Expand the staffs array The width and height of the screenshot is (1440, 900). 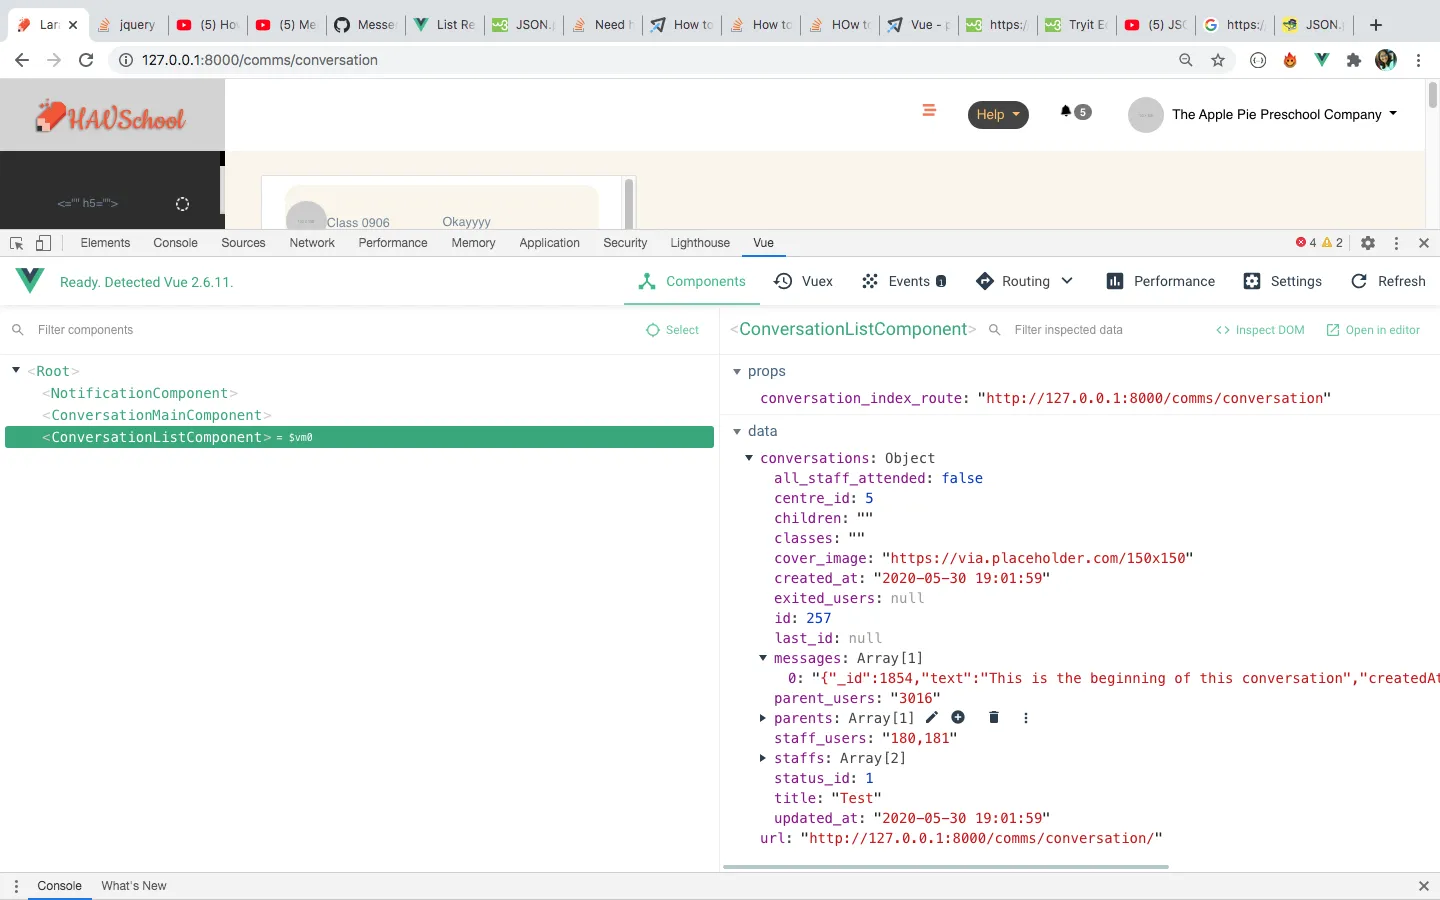pyautogui.click(x=763, y=758)
